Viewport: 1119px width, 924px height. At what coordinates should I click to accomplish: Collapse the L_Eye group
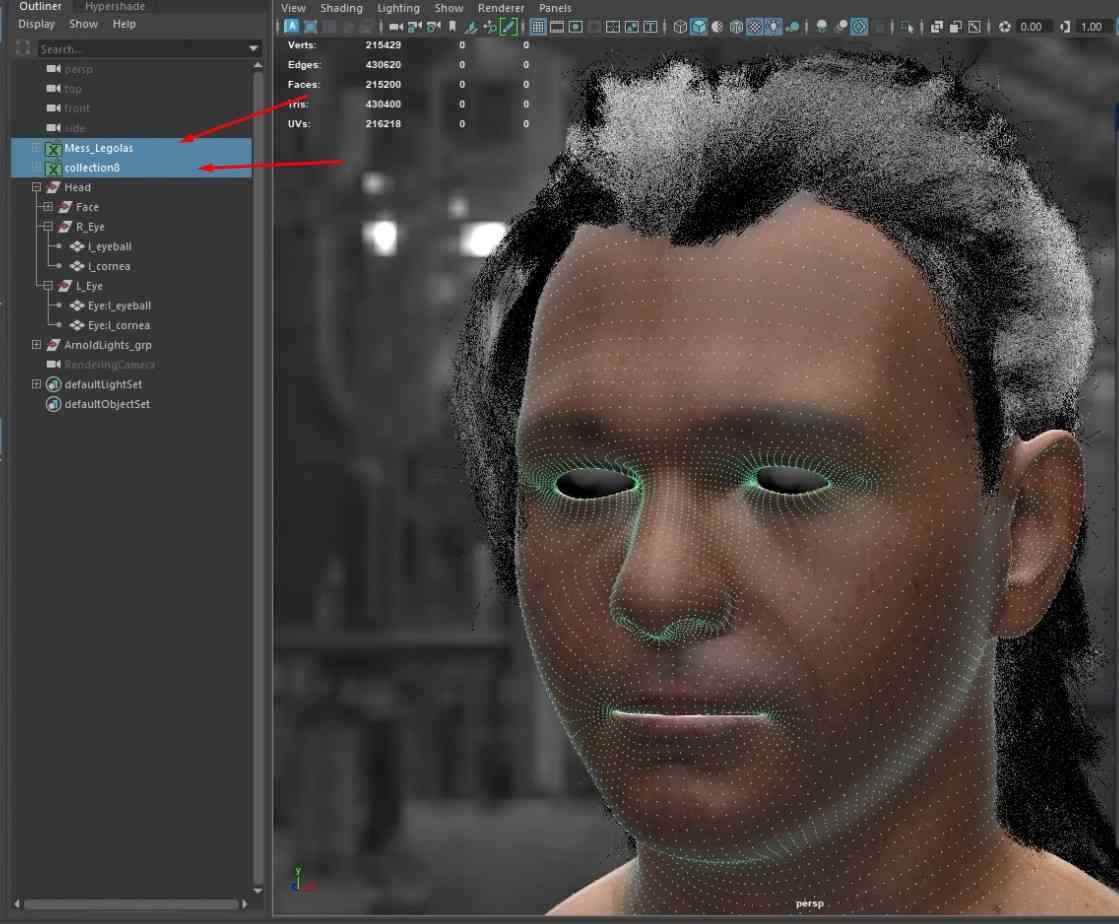click(48, 285)
